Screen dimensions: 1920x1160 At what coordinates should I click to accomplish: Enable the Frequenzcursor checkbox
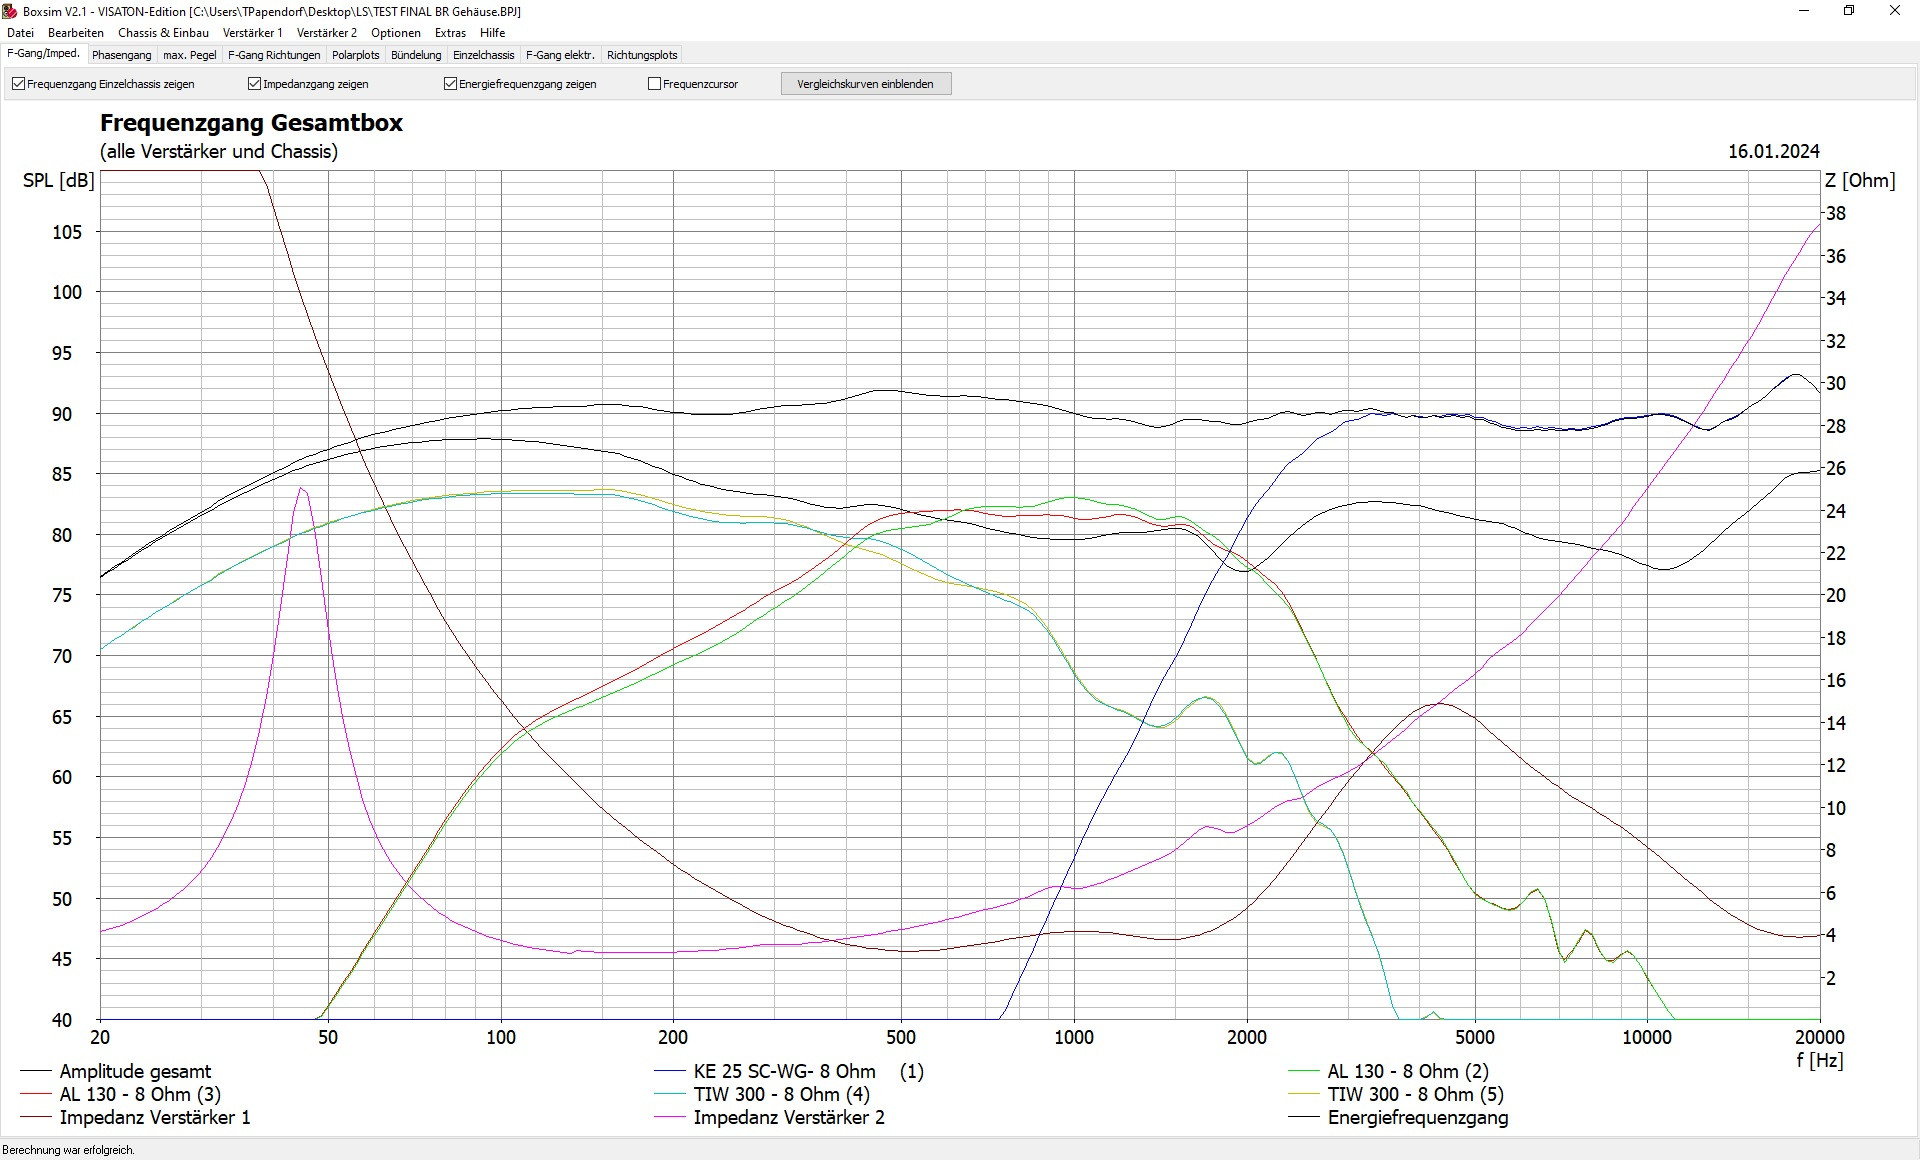655,84
